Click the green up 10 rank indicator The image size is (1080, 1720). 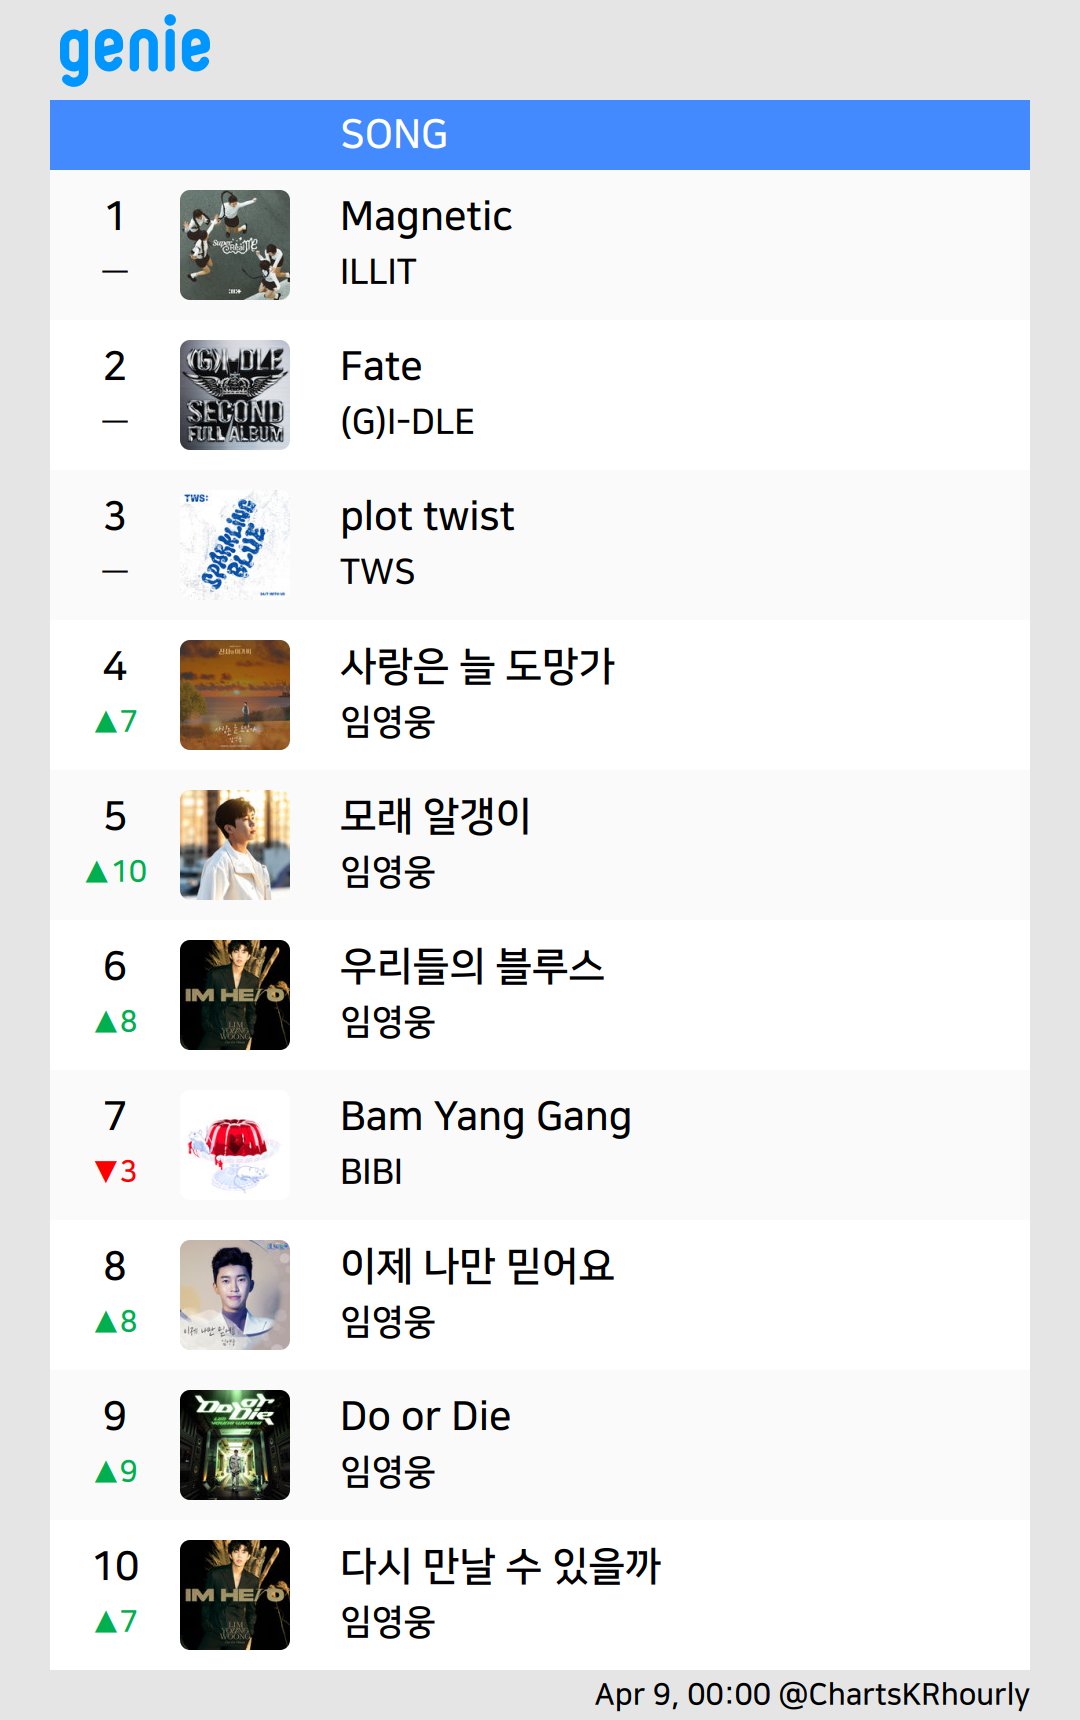[116, 872]
